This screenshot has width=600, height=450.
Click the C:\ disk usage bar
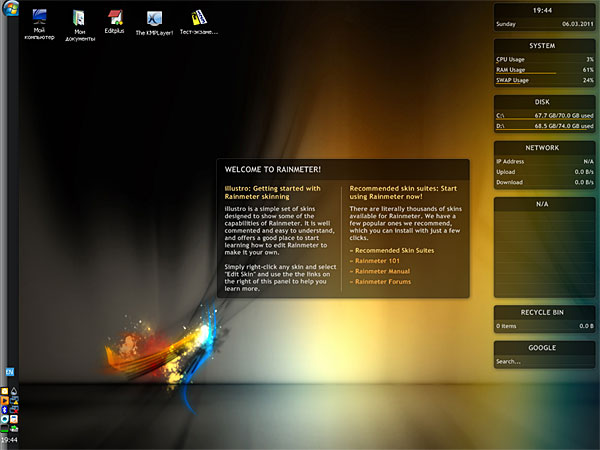[x=543, y=119]
